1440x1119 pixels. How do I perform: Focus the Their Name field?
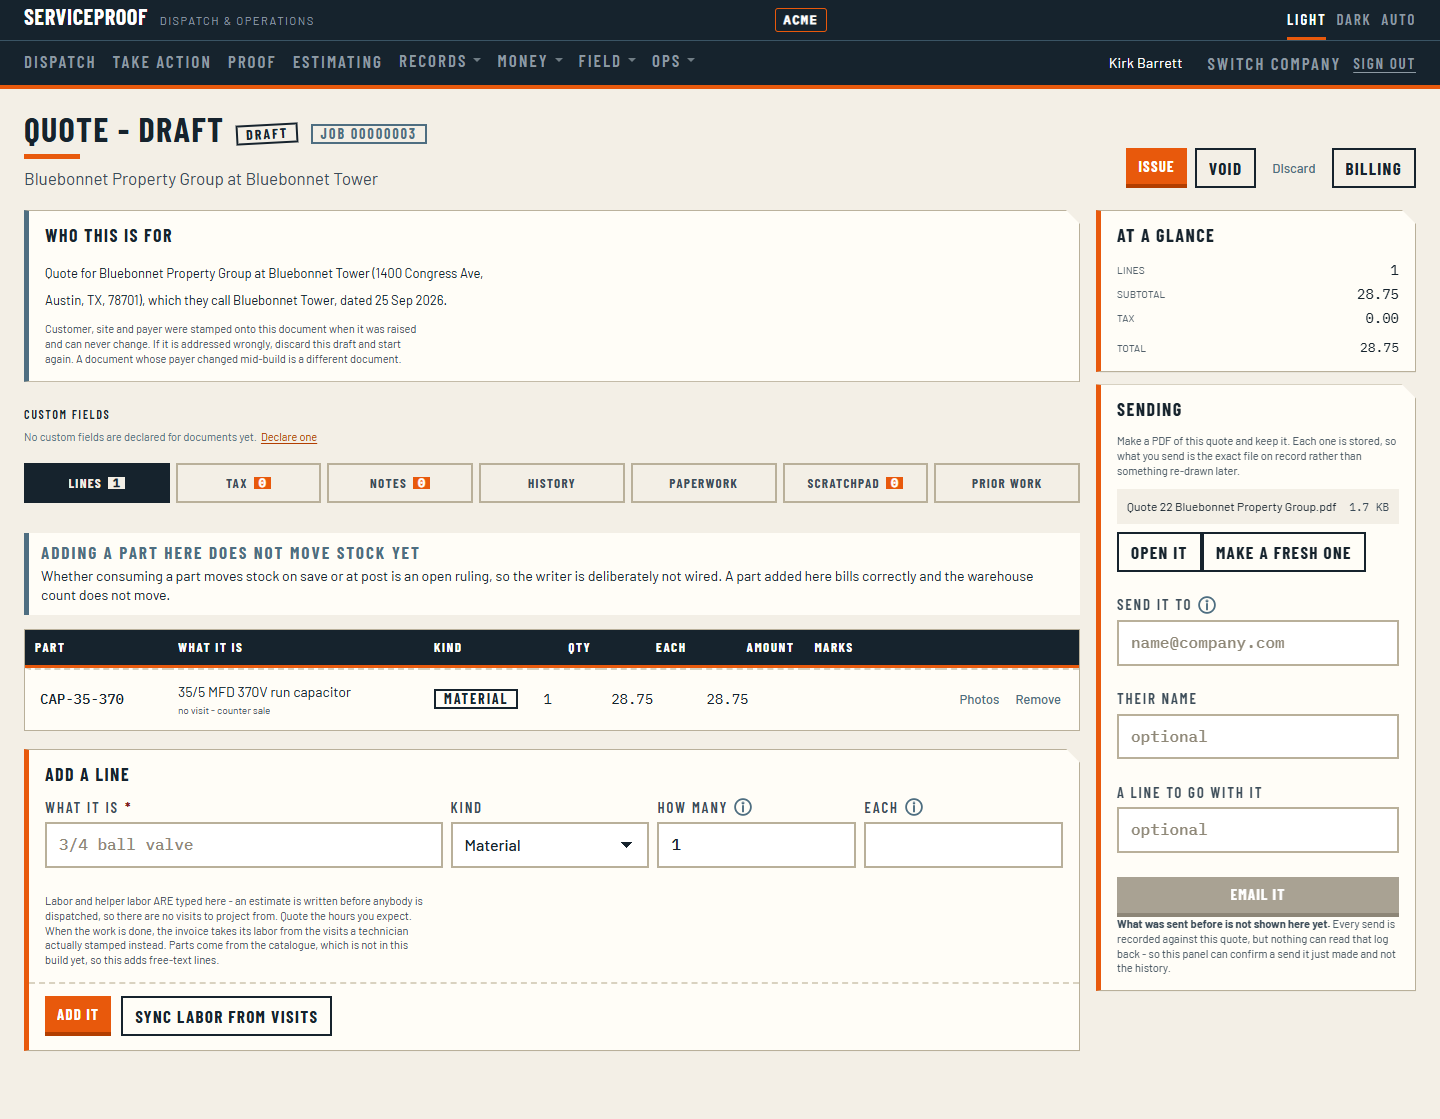pos(1258,737)
